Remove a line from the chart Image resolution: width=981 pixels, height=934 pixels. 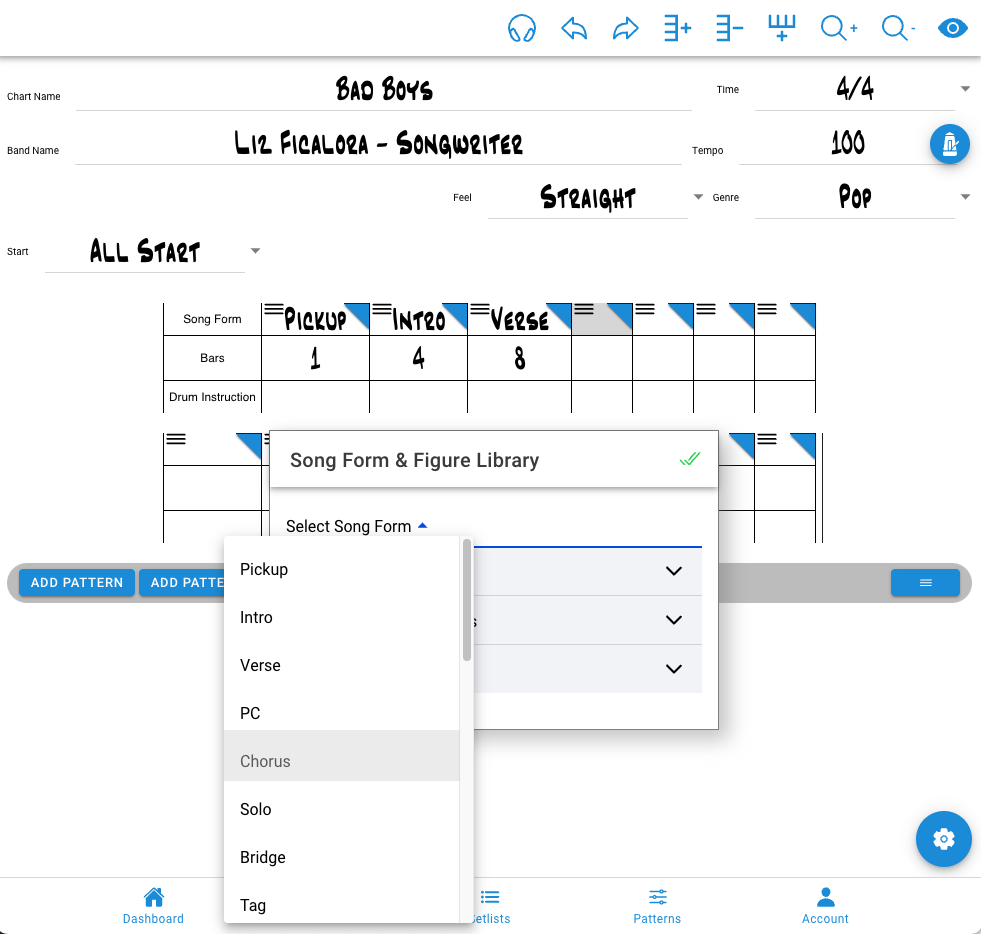[729, 28]
